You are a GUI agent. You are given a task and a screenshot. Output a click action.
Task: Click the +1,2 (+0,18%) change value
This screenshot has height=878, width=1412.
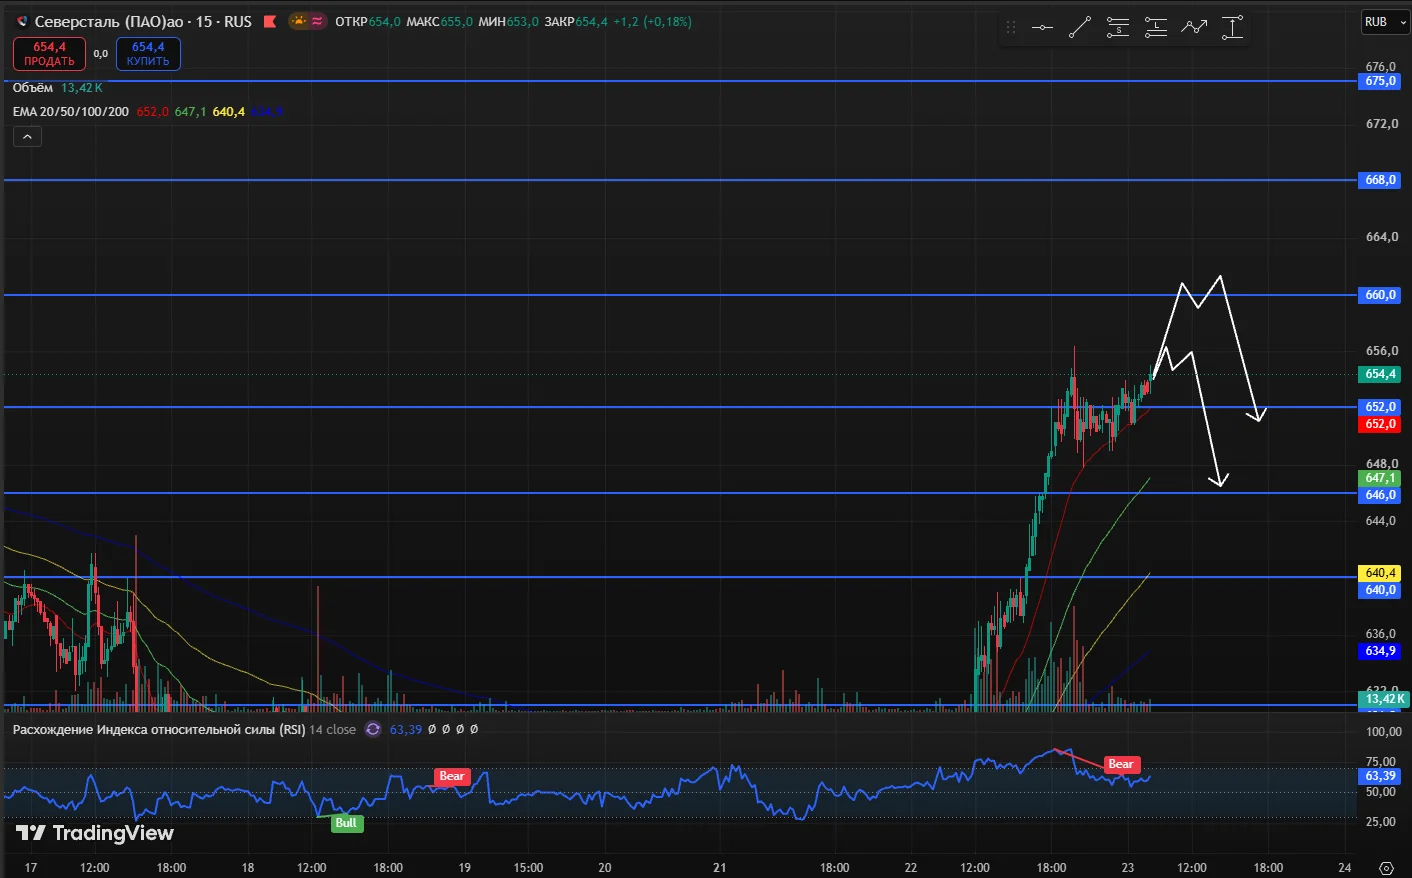[652, 21]
